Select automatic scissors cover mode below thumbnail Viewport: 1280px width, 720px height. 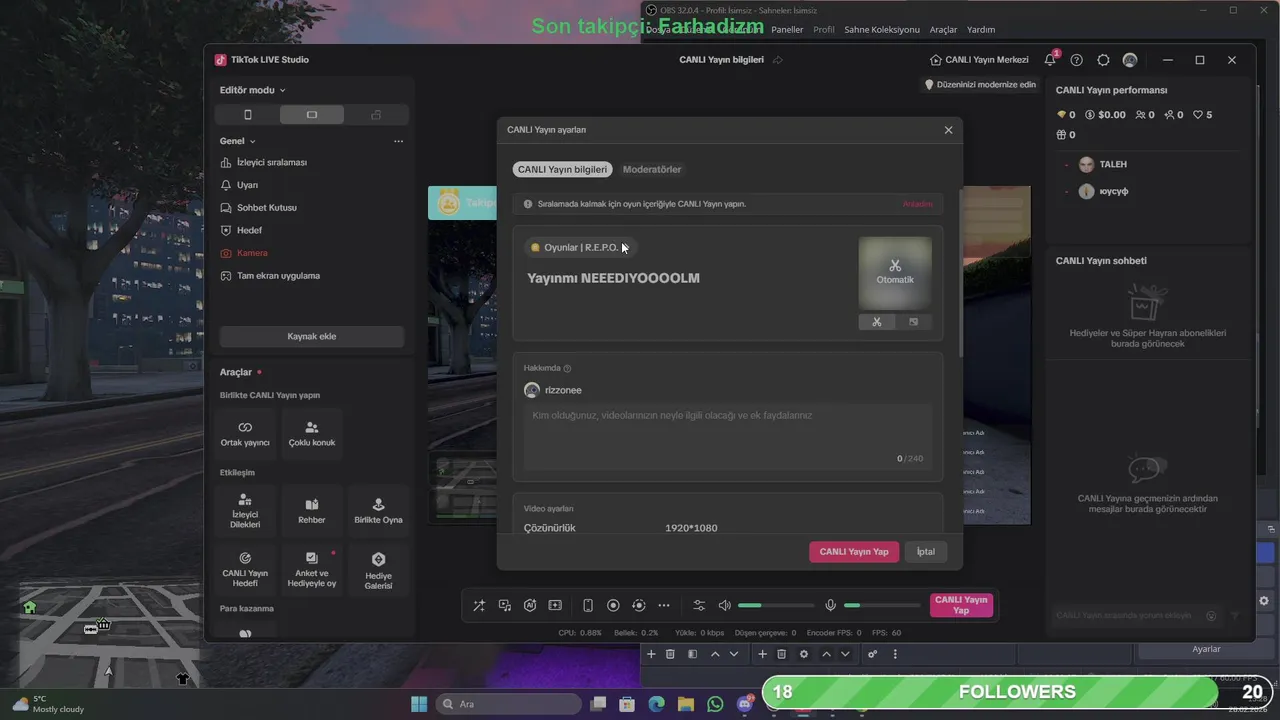(x=876, y=322)
